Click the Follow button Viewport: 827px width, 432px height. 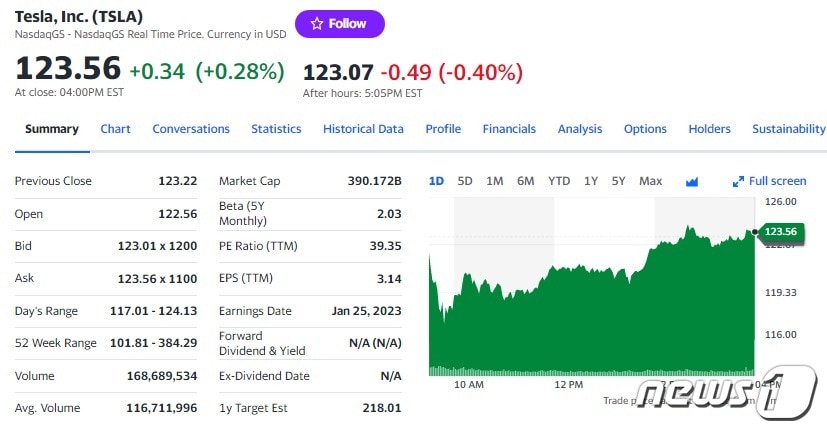click(x=339, y=24)
